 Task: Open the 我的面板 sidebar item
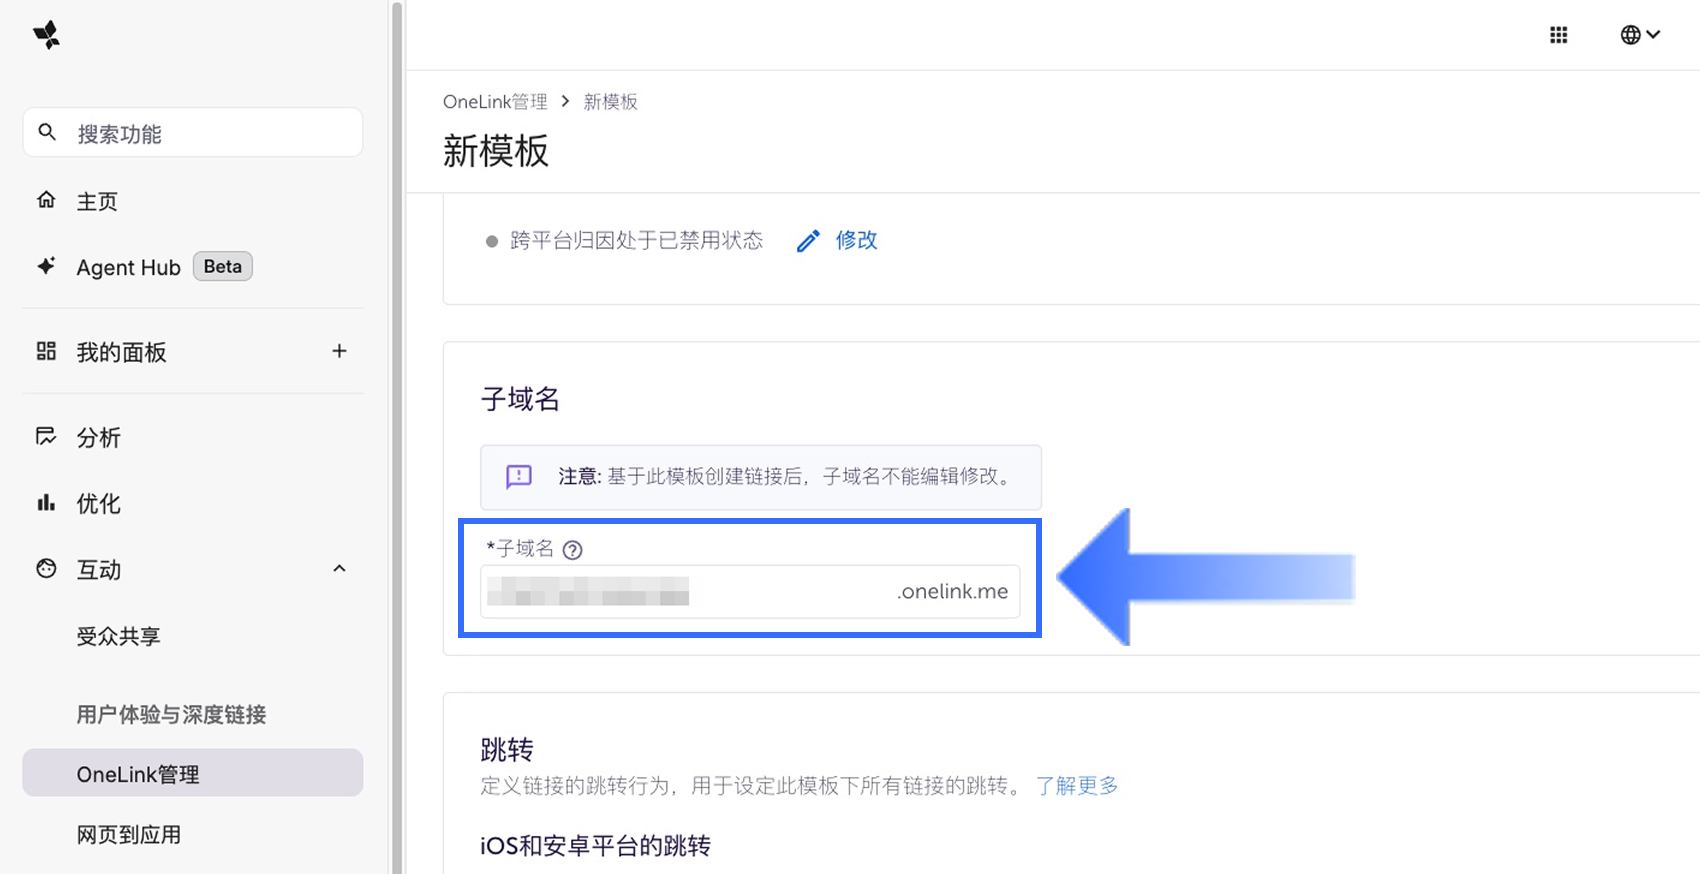pyautogui.click(x=121, y=352)
